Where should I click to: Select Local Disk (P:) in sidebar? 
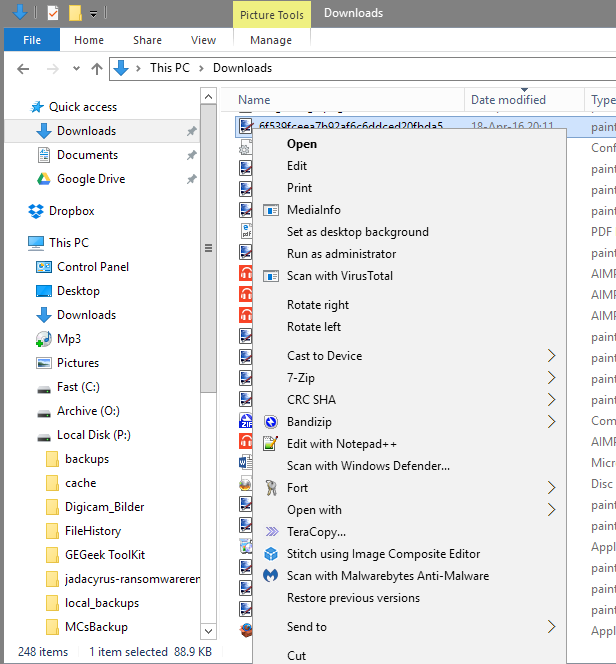(x=94, y=435)
